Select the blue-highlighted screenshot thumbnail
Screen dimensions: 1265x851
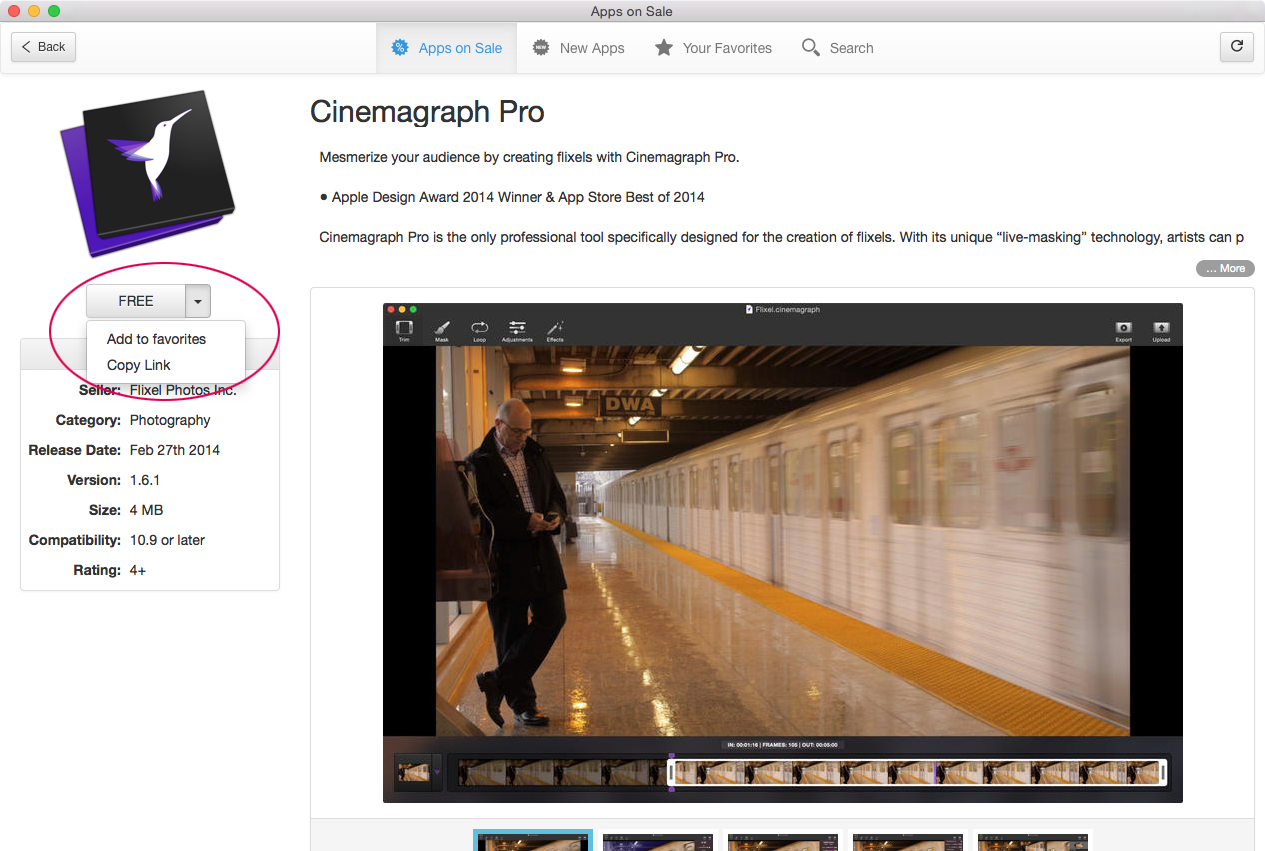pos(533,840)
